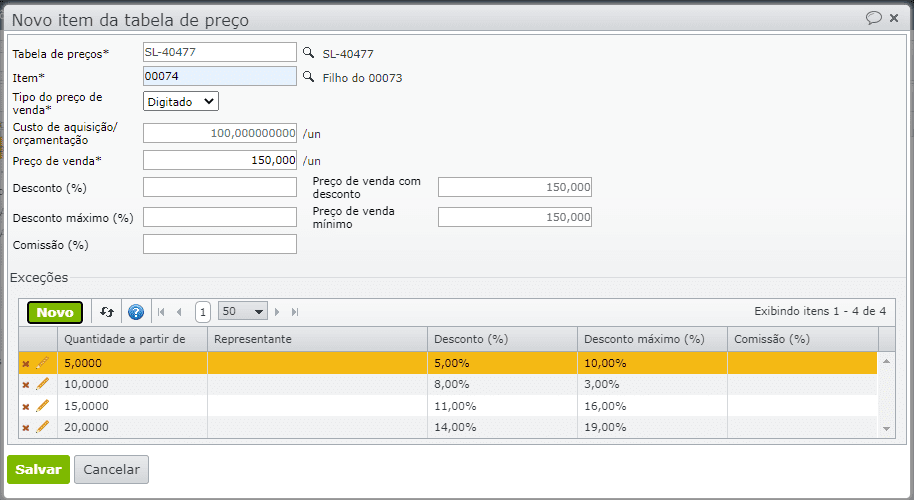Screen dimensions: 914x500
Task: Edit the 10,0000 quantity exception row
Action: pyautogui.click(x=42, y=384)
